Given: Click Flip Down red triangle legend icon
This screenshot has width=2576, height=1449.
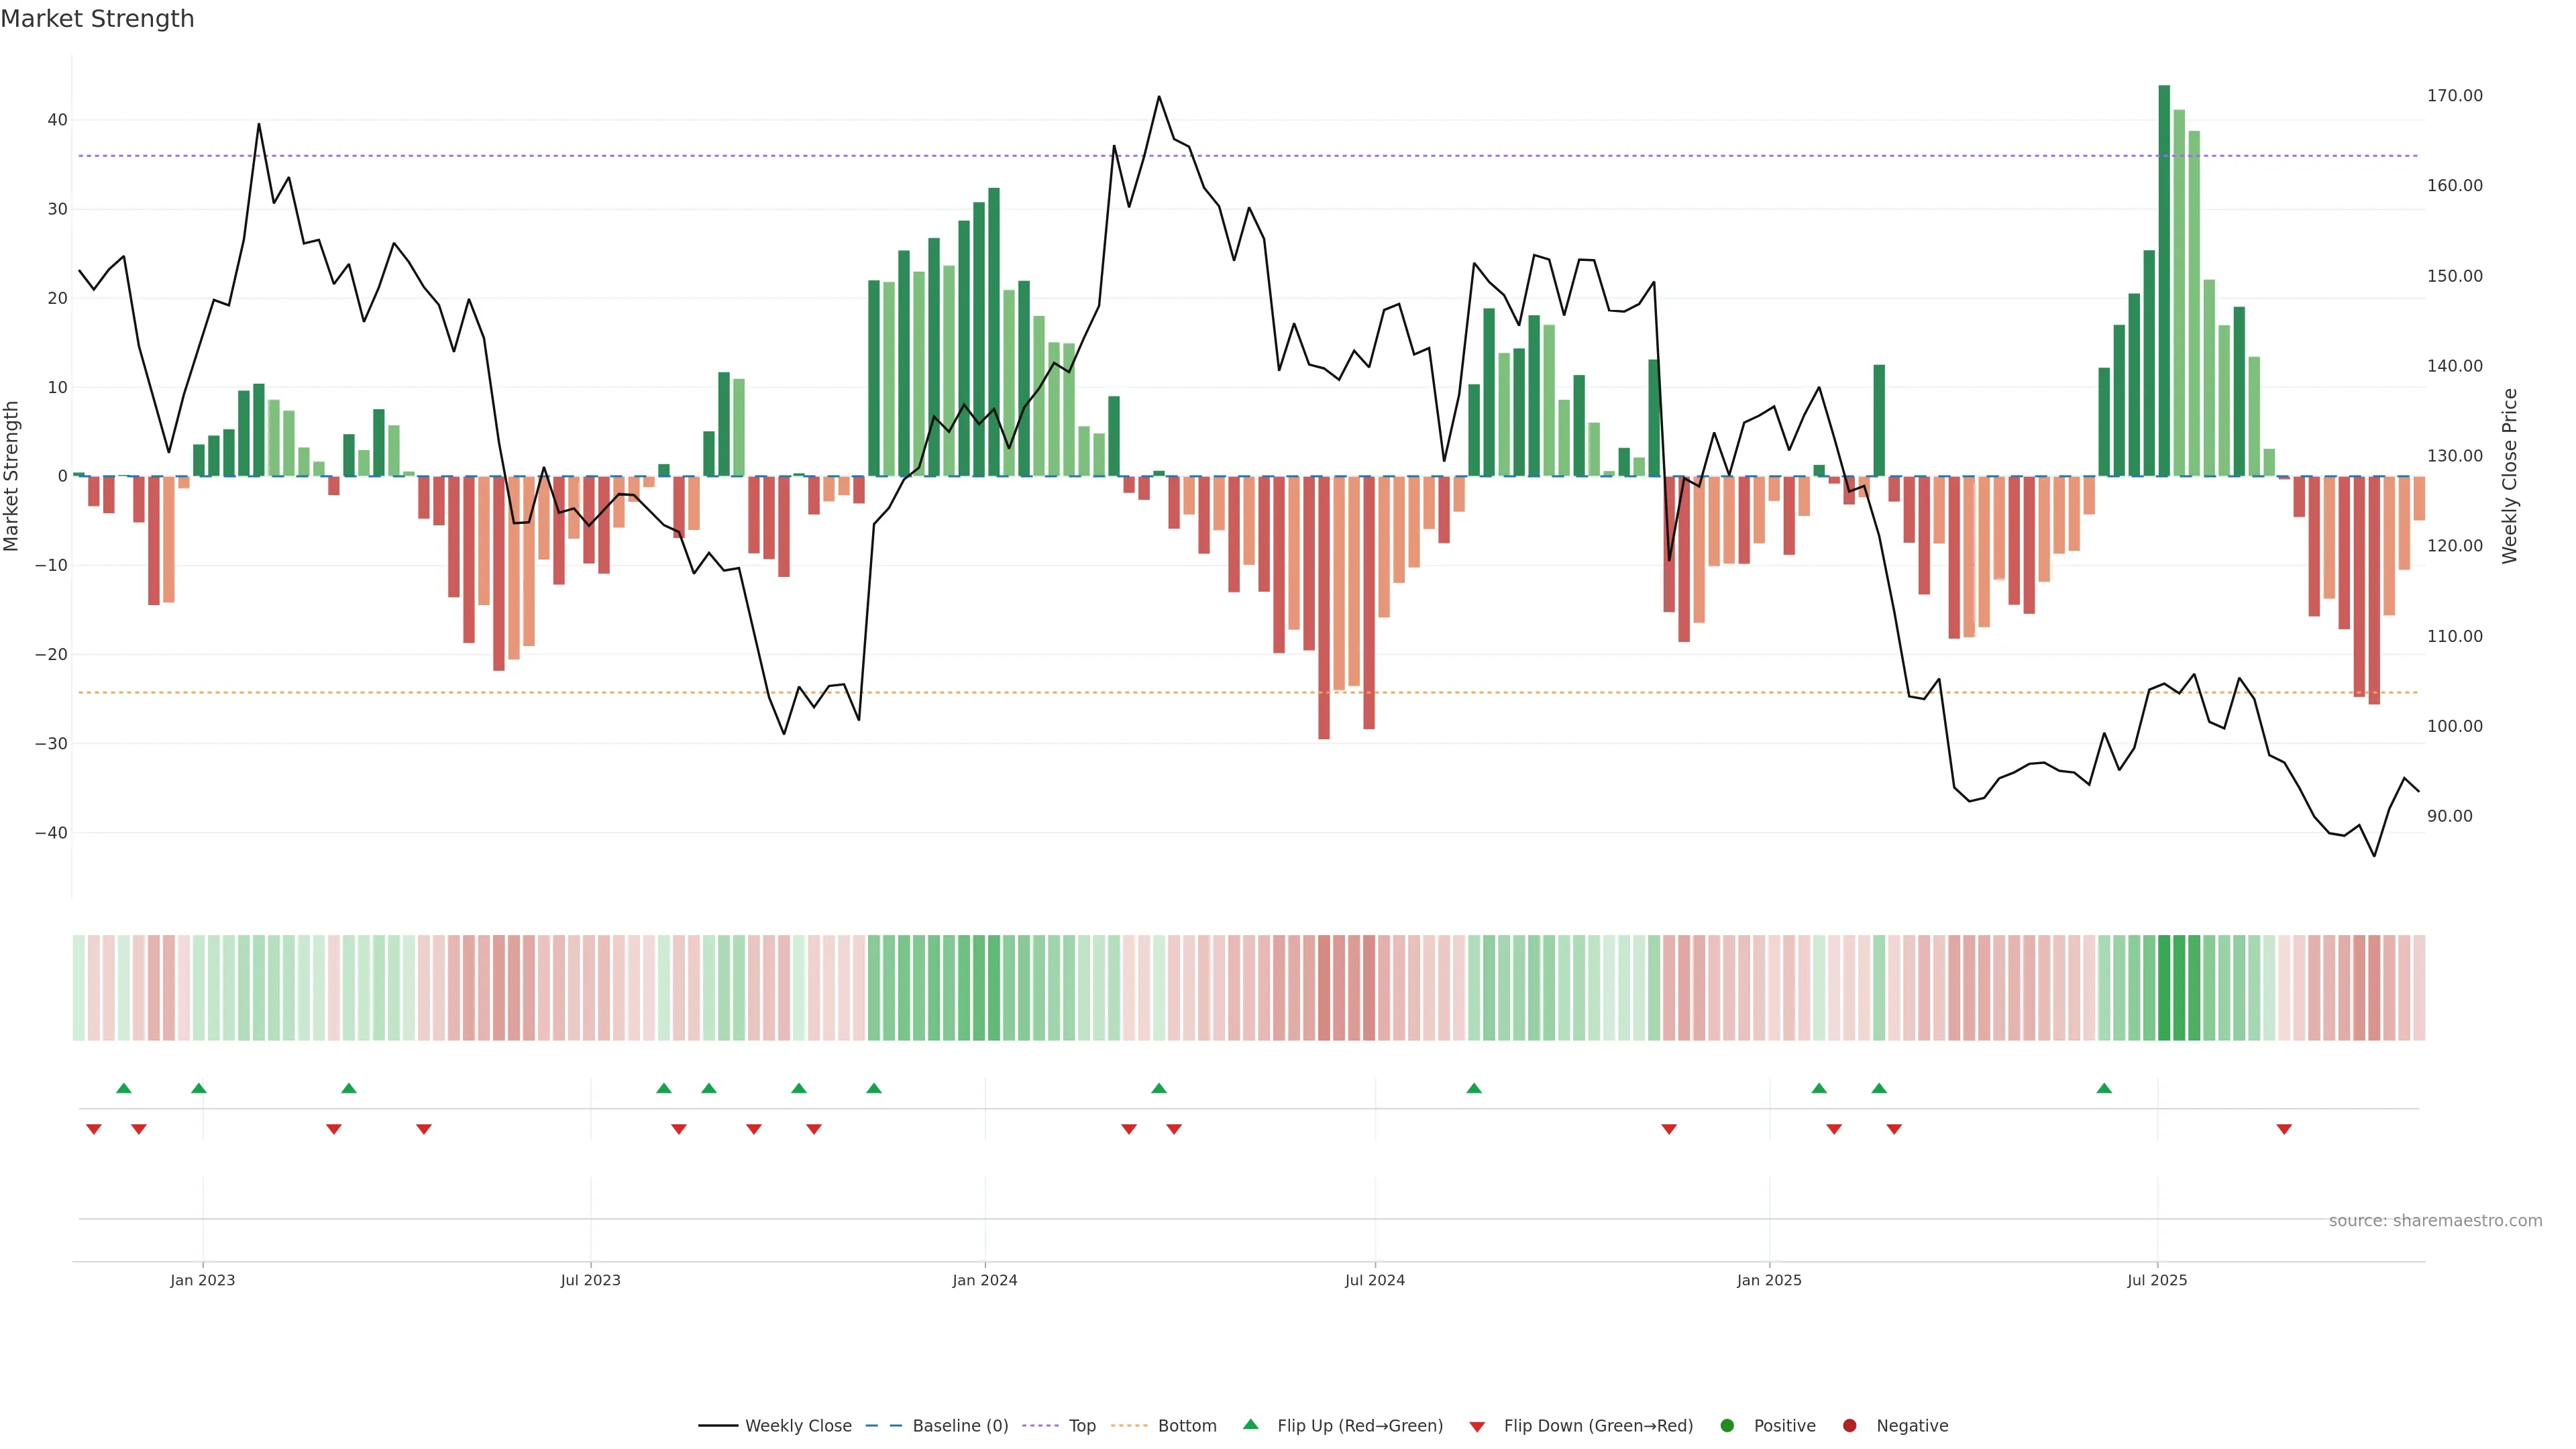Looking at the screenshot, I should pyautogui.click(x=1477, y=1427).
